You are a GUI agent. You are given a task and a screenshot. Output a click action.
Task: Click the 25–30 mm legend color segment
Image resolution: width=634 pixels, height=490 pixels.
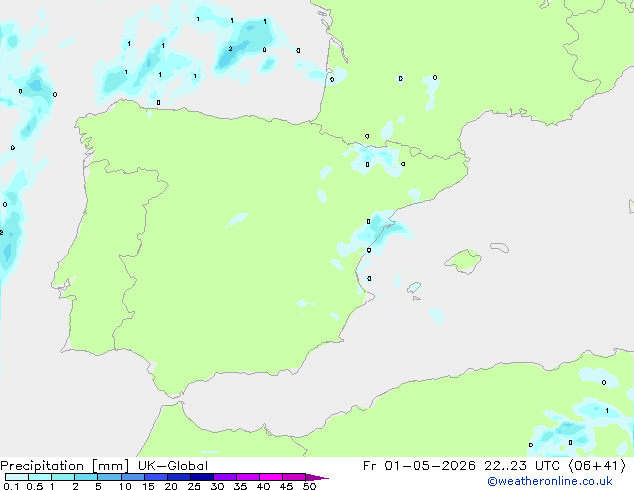coord(202,477)
